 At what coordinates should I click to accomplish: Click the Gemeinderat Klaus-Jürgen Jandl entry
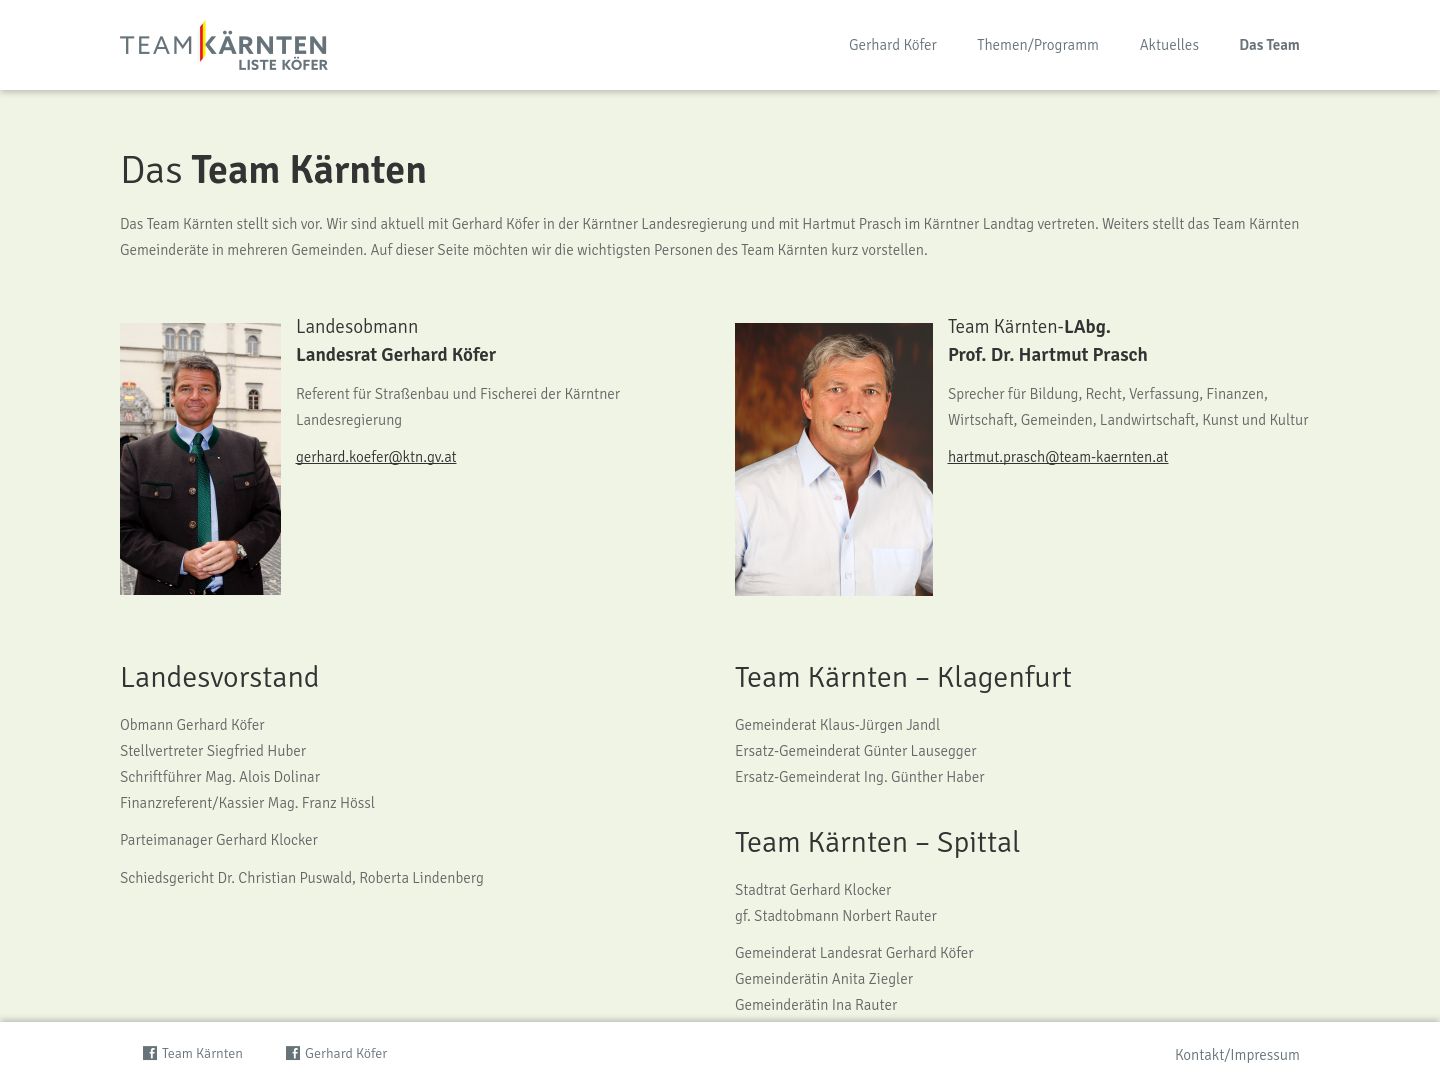(x=837, y=725)
